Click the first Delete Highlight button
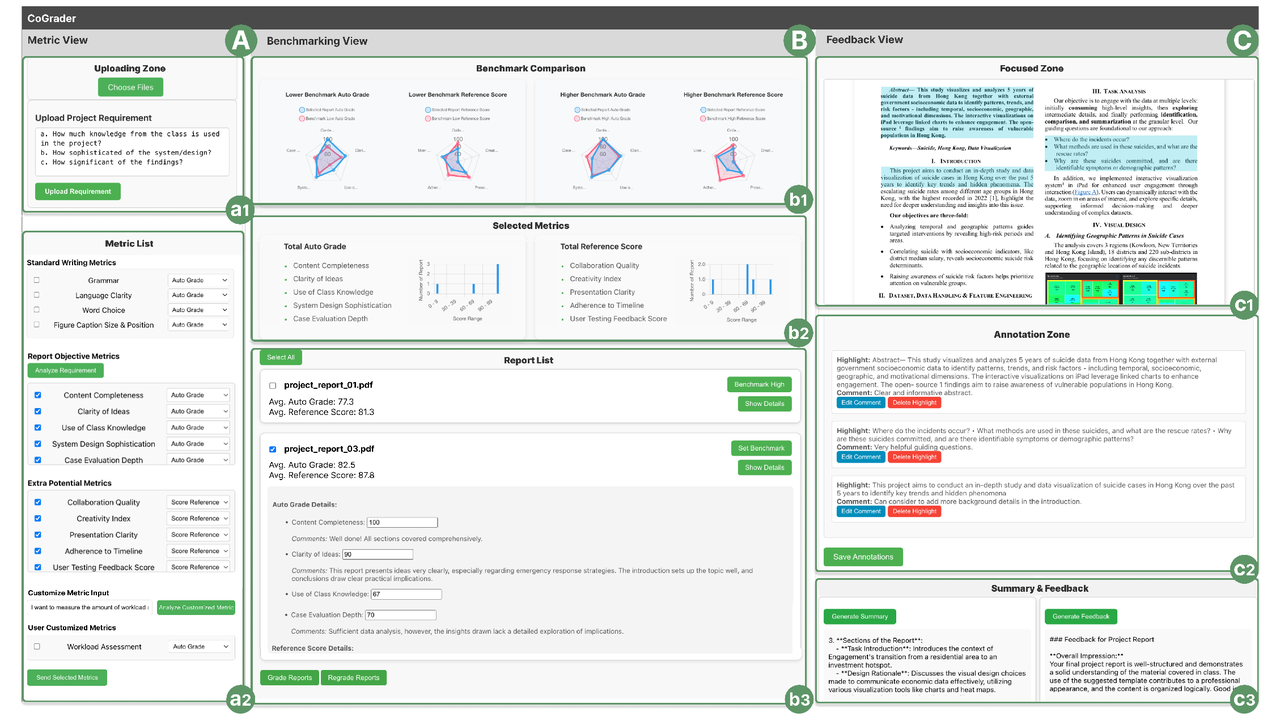Viewport: 1280px width, 721px height. [914, 402]
